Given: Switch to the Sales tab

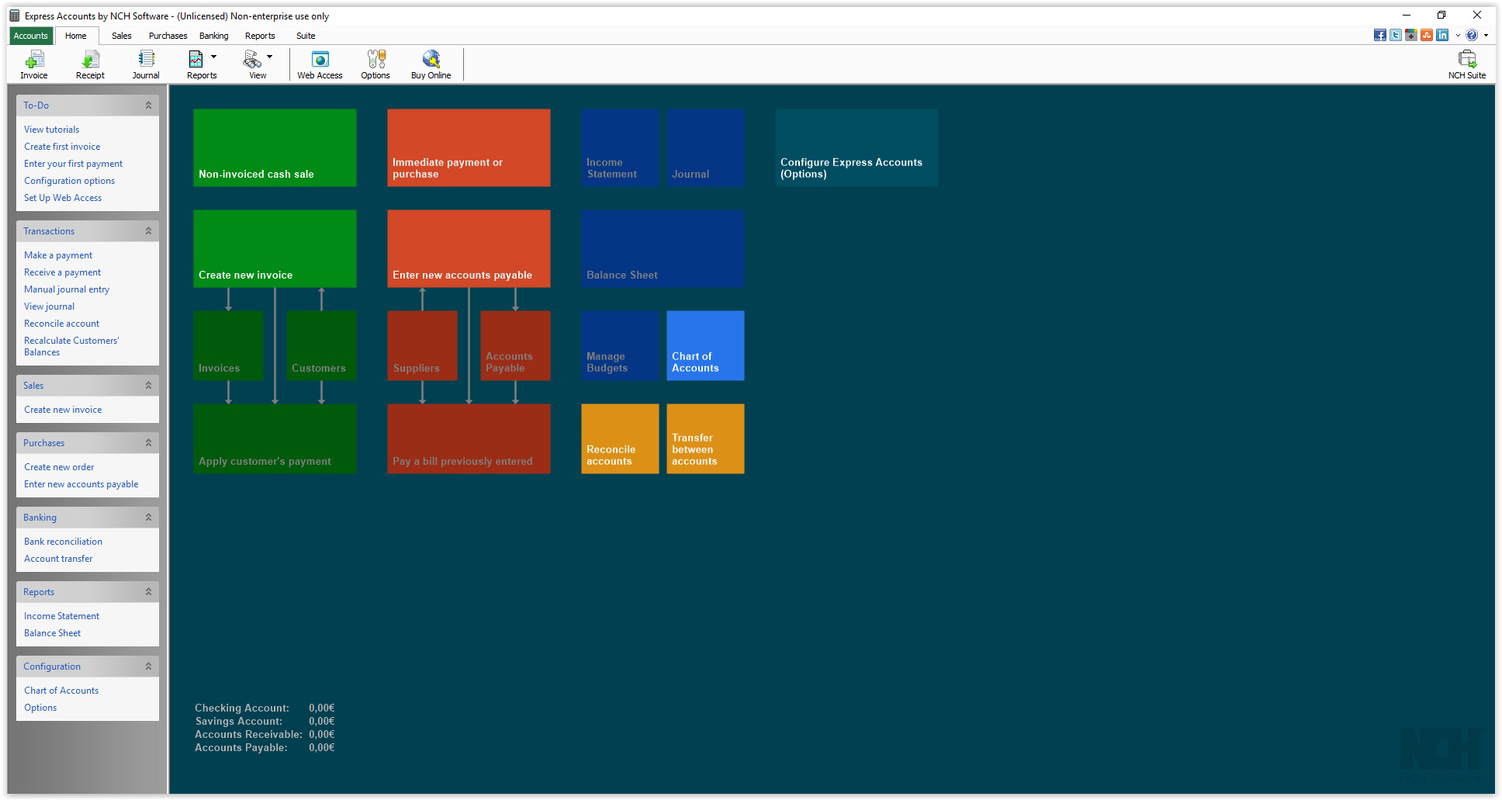Looking at the screenshot, I should [x=122, y=35].
